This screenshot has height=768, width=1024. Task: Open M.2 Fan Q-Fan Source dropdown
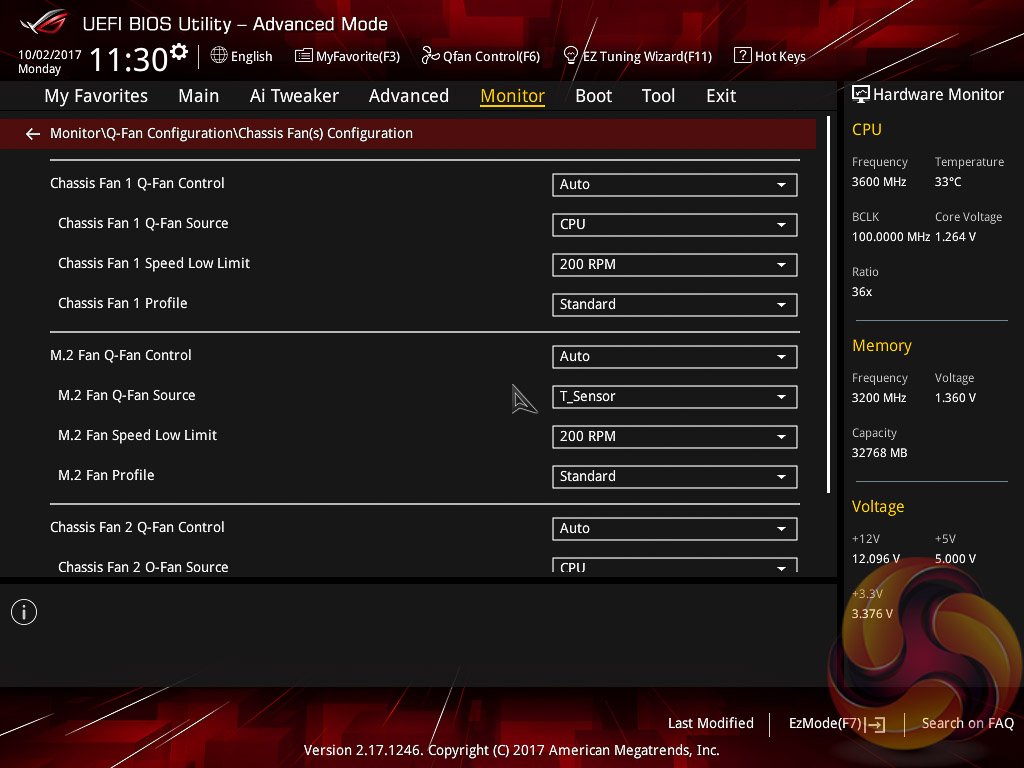pyautogui.click(x=675, y=396)
